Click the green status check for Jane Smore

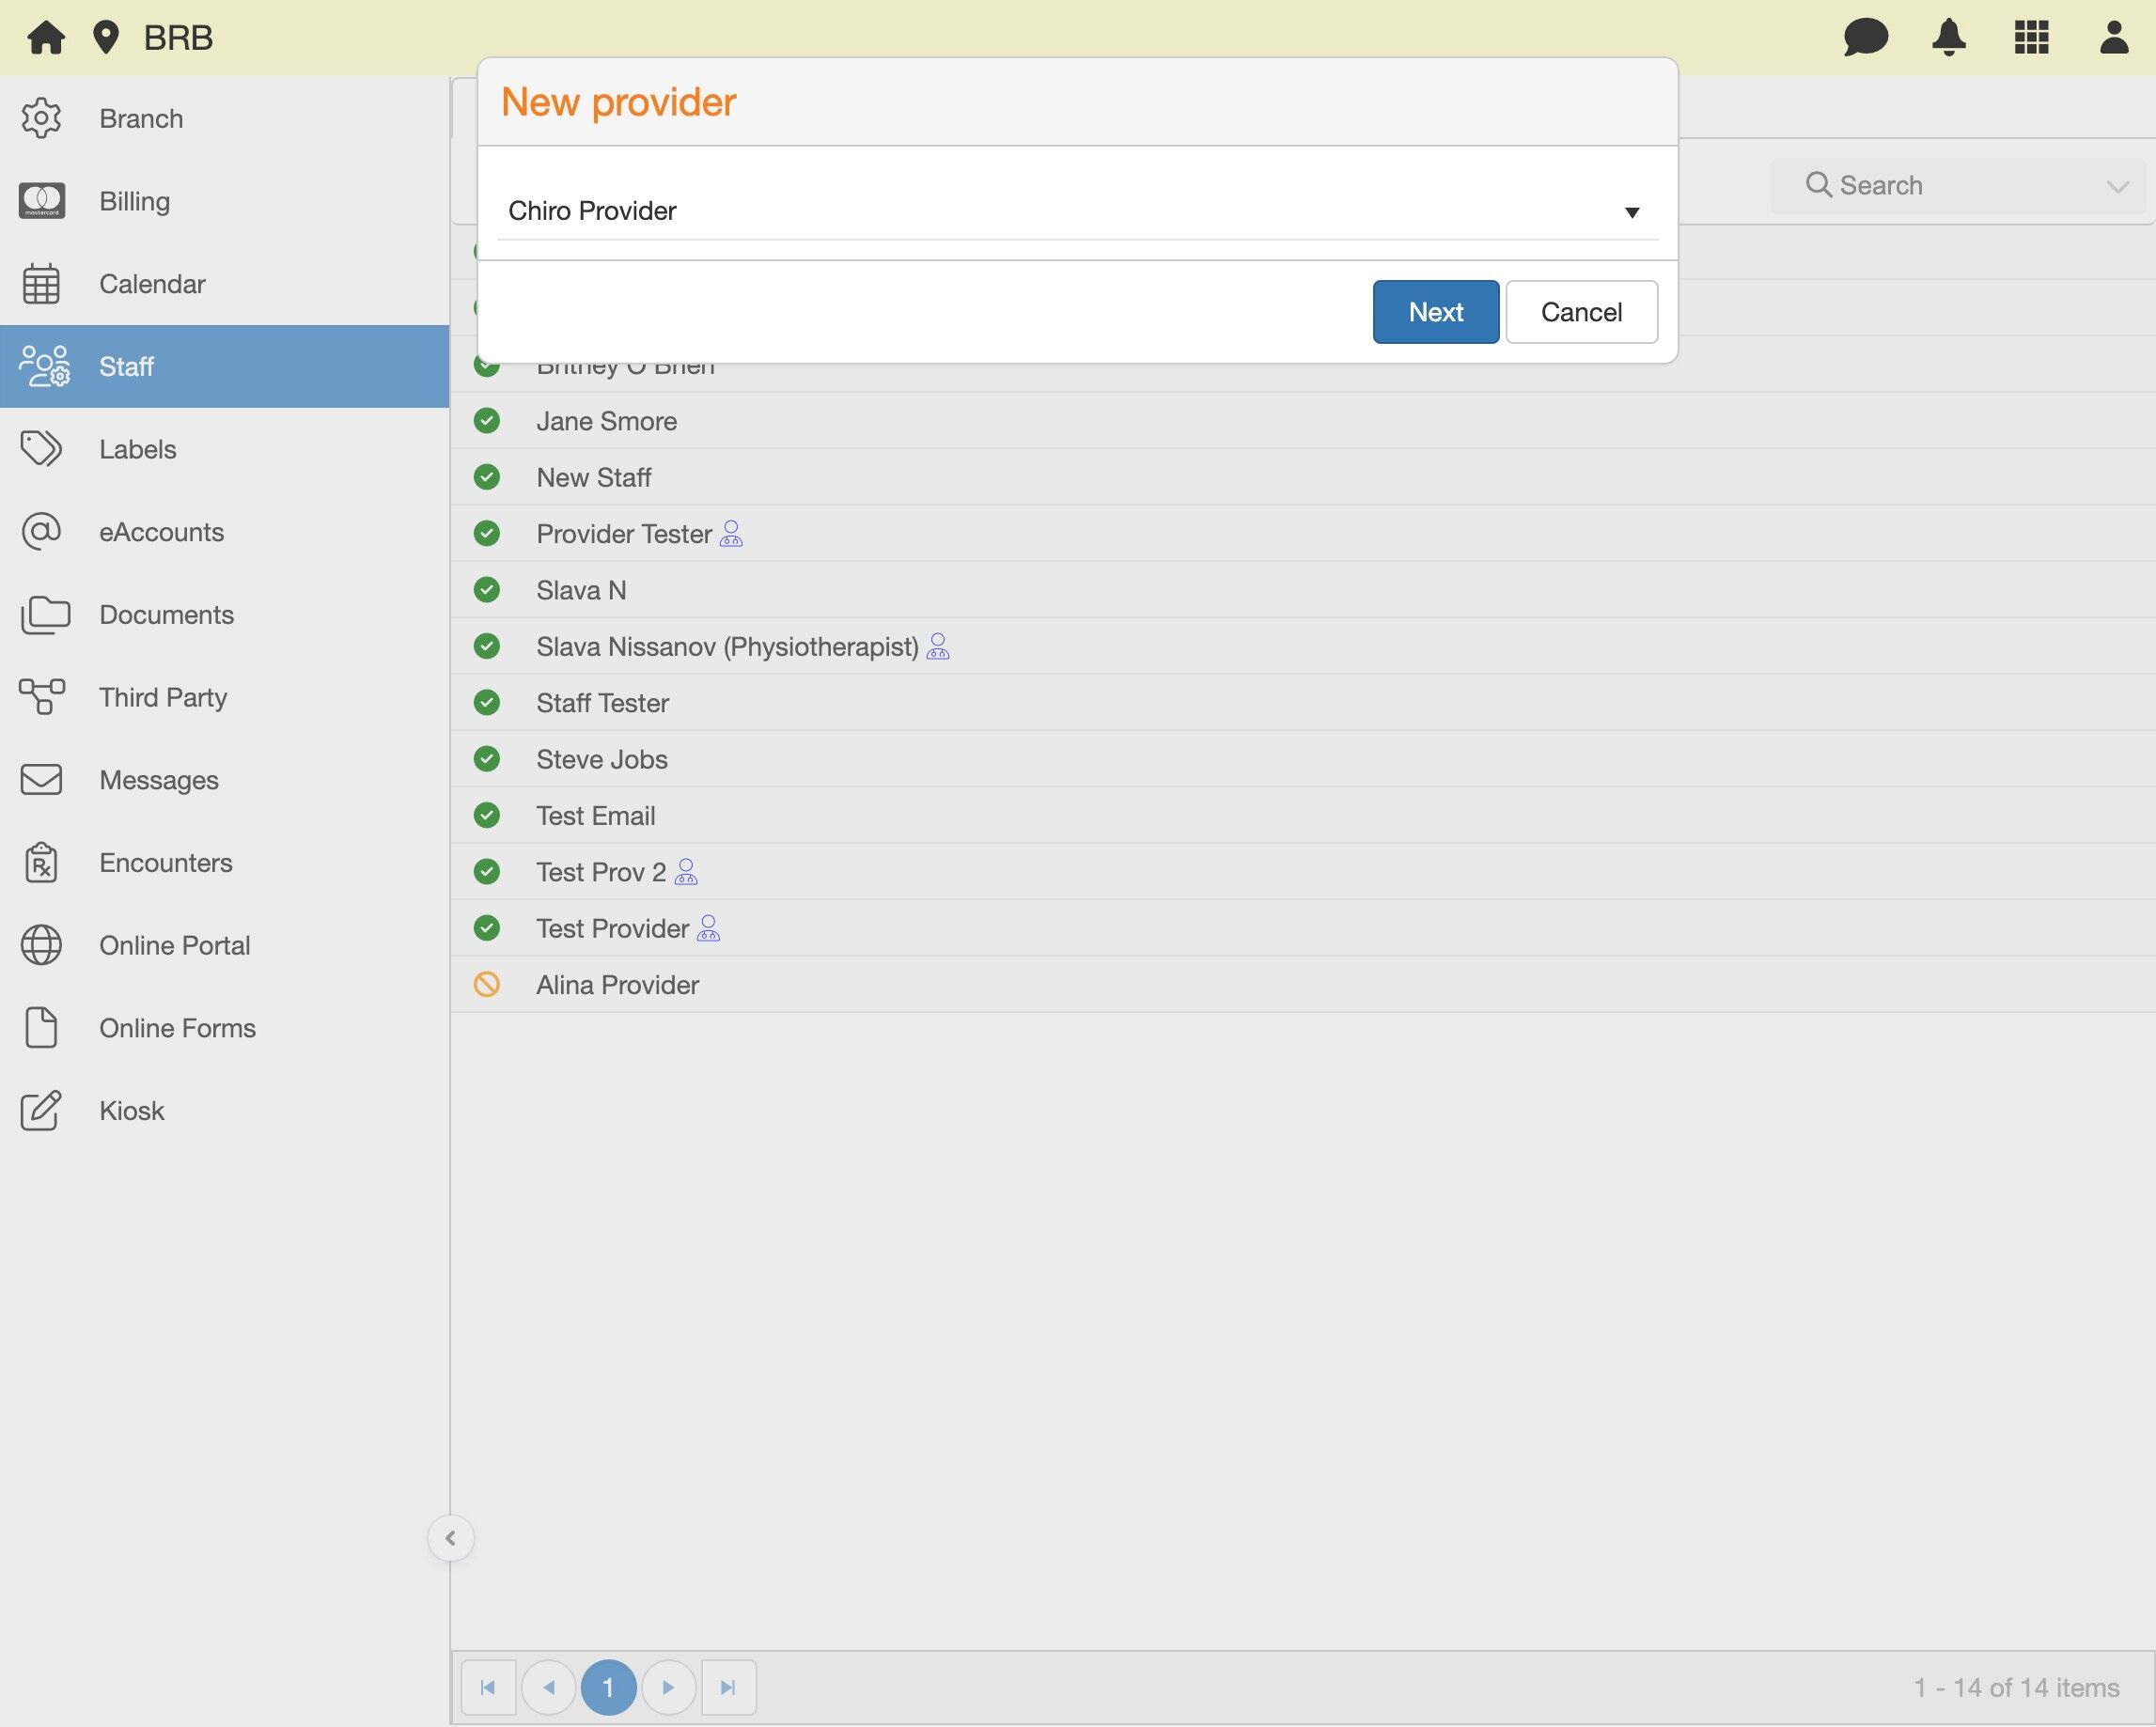pyautogui.click(x=487, y=421)
